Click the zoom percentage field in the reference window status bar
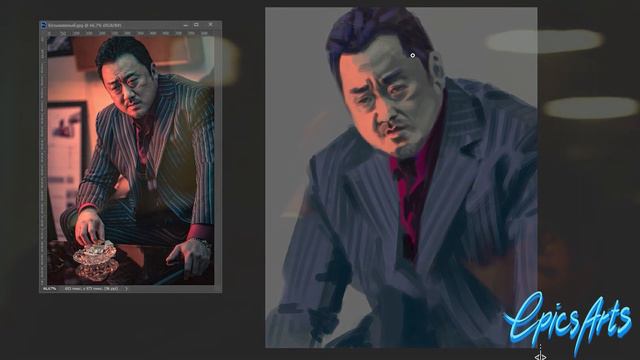640x360 pixels. pyautogui.click(x=50, y=289)
